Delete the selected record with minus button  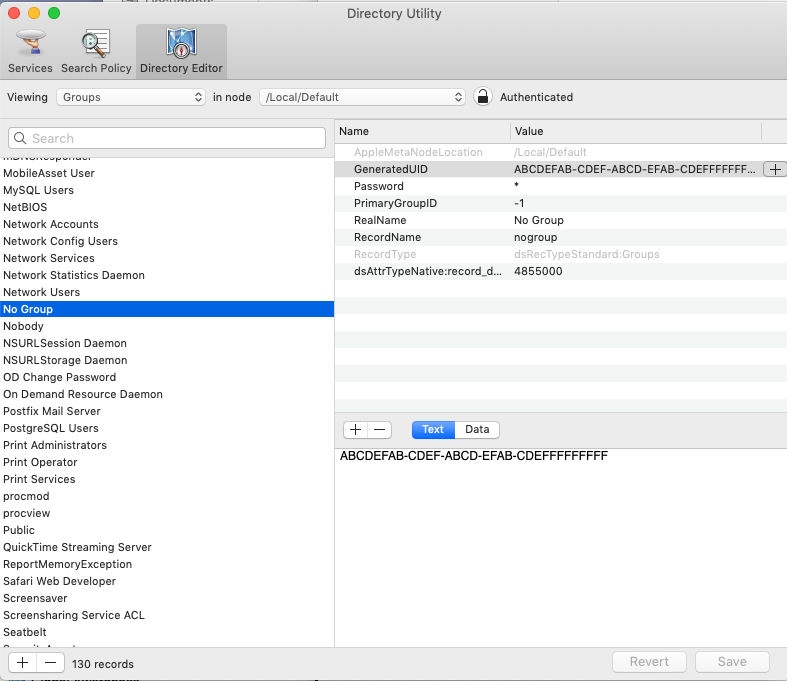(50, 663)
